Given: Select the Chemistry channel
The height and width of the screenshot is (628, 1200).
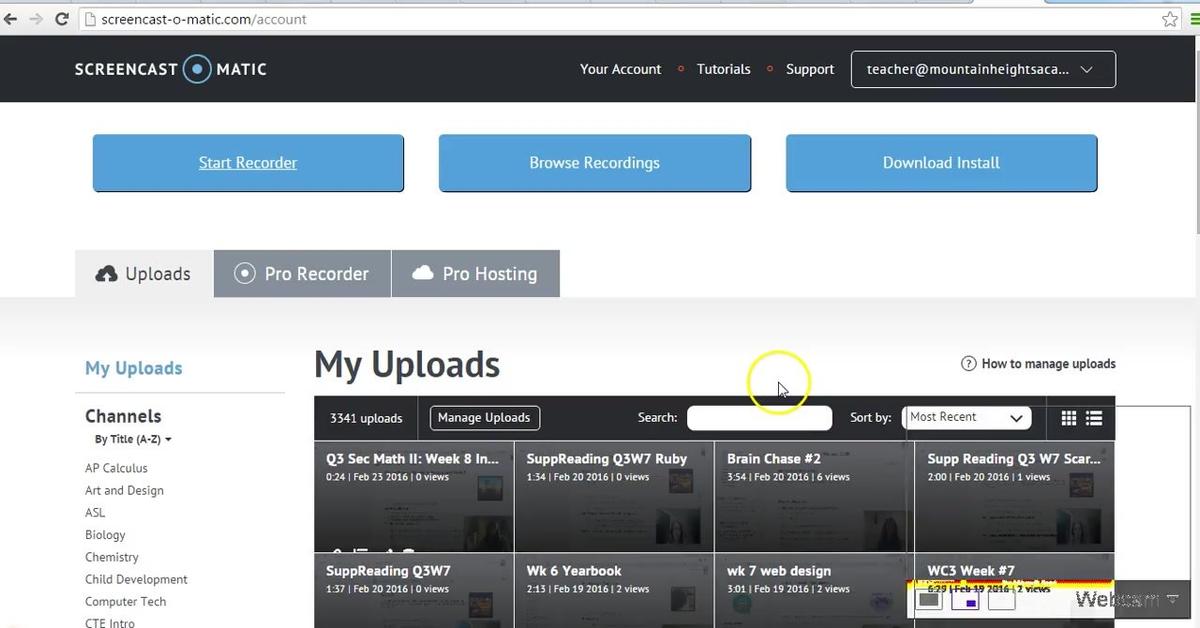Looking at the screenshot, I should [112, 557].
